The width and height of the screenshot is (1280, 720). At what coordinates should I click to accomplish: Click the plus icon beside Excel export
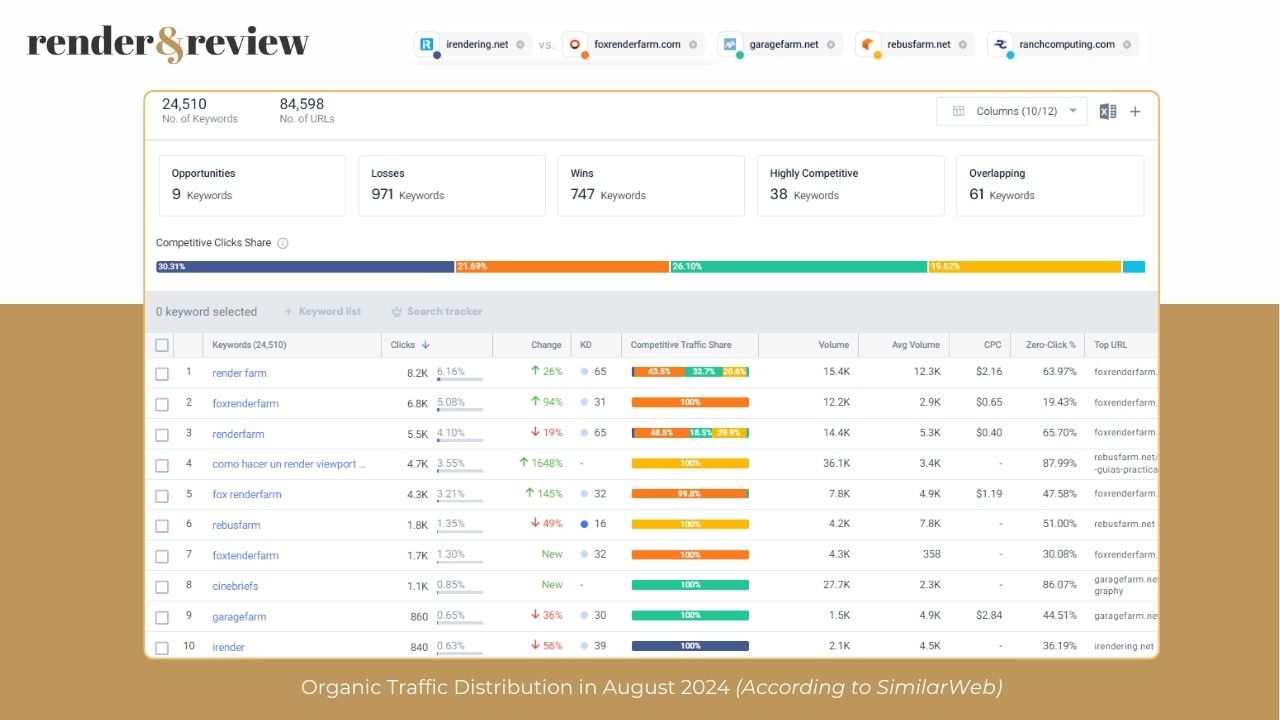tap(1135, 111)
